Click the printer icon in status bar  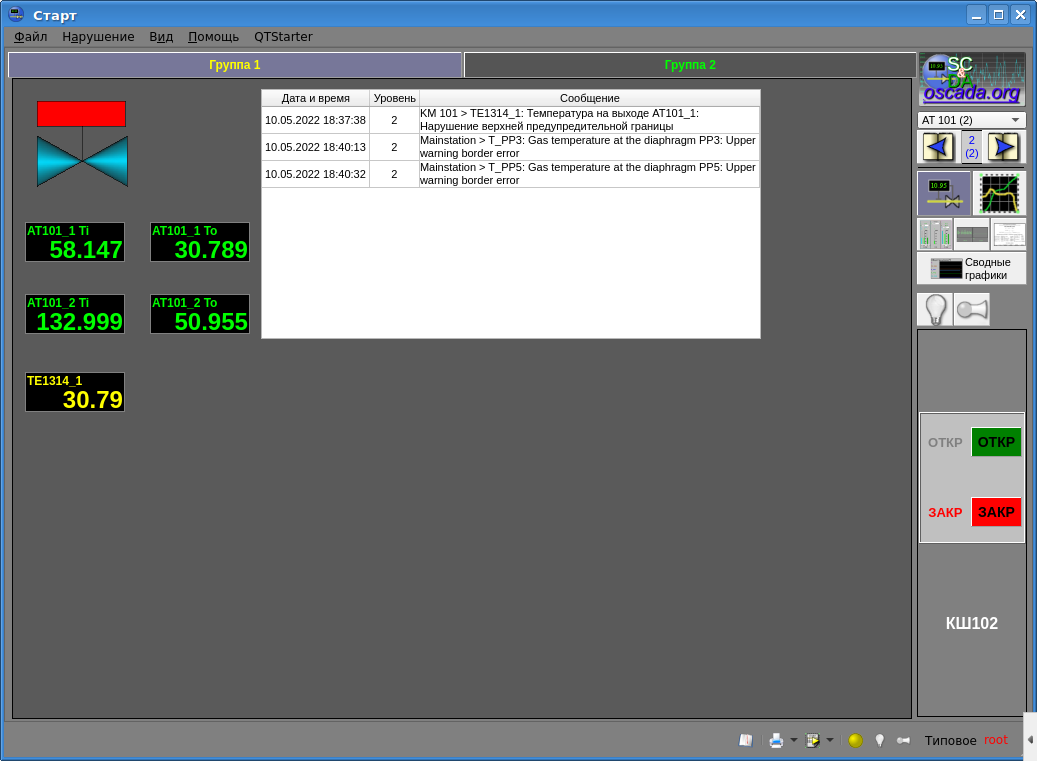[776, 740]
